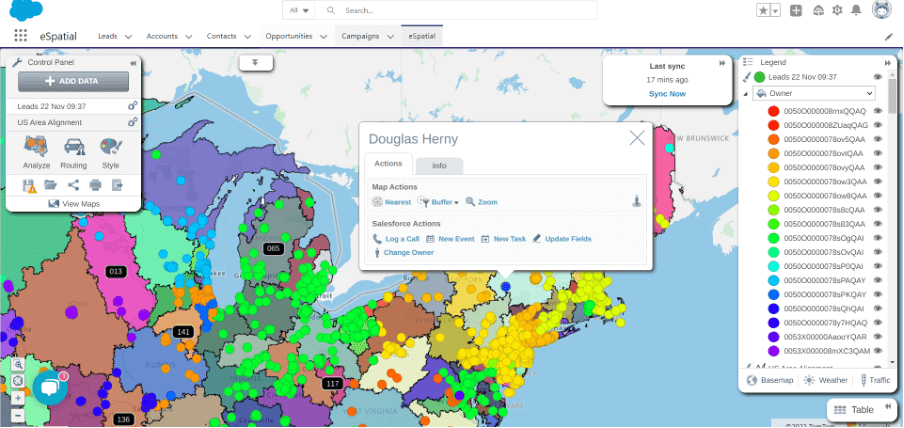The height and width of the screenshot is (428, 904).
Task: Click the open folder icon
Action: [51, 185]
